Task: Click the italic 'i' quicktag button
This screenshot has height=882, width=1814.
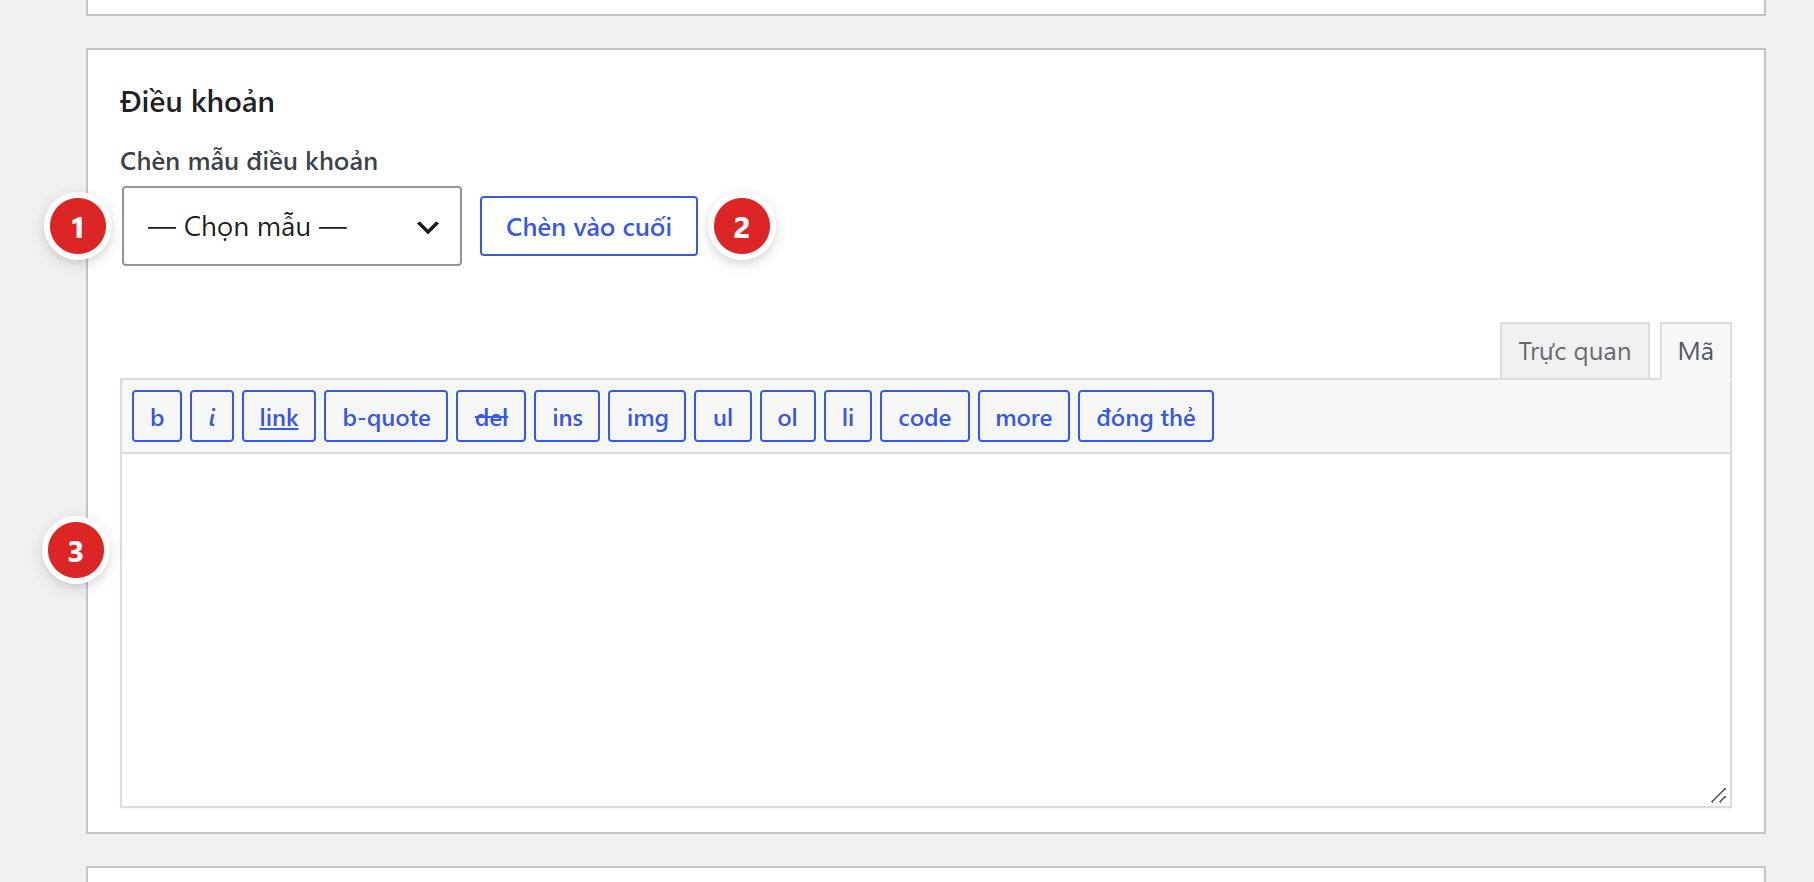Action: tap(212, 416)
